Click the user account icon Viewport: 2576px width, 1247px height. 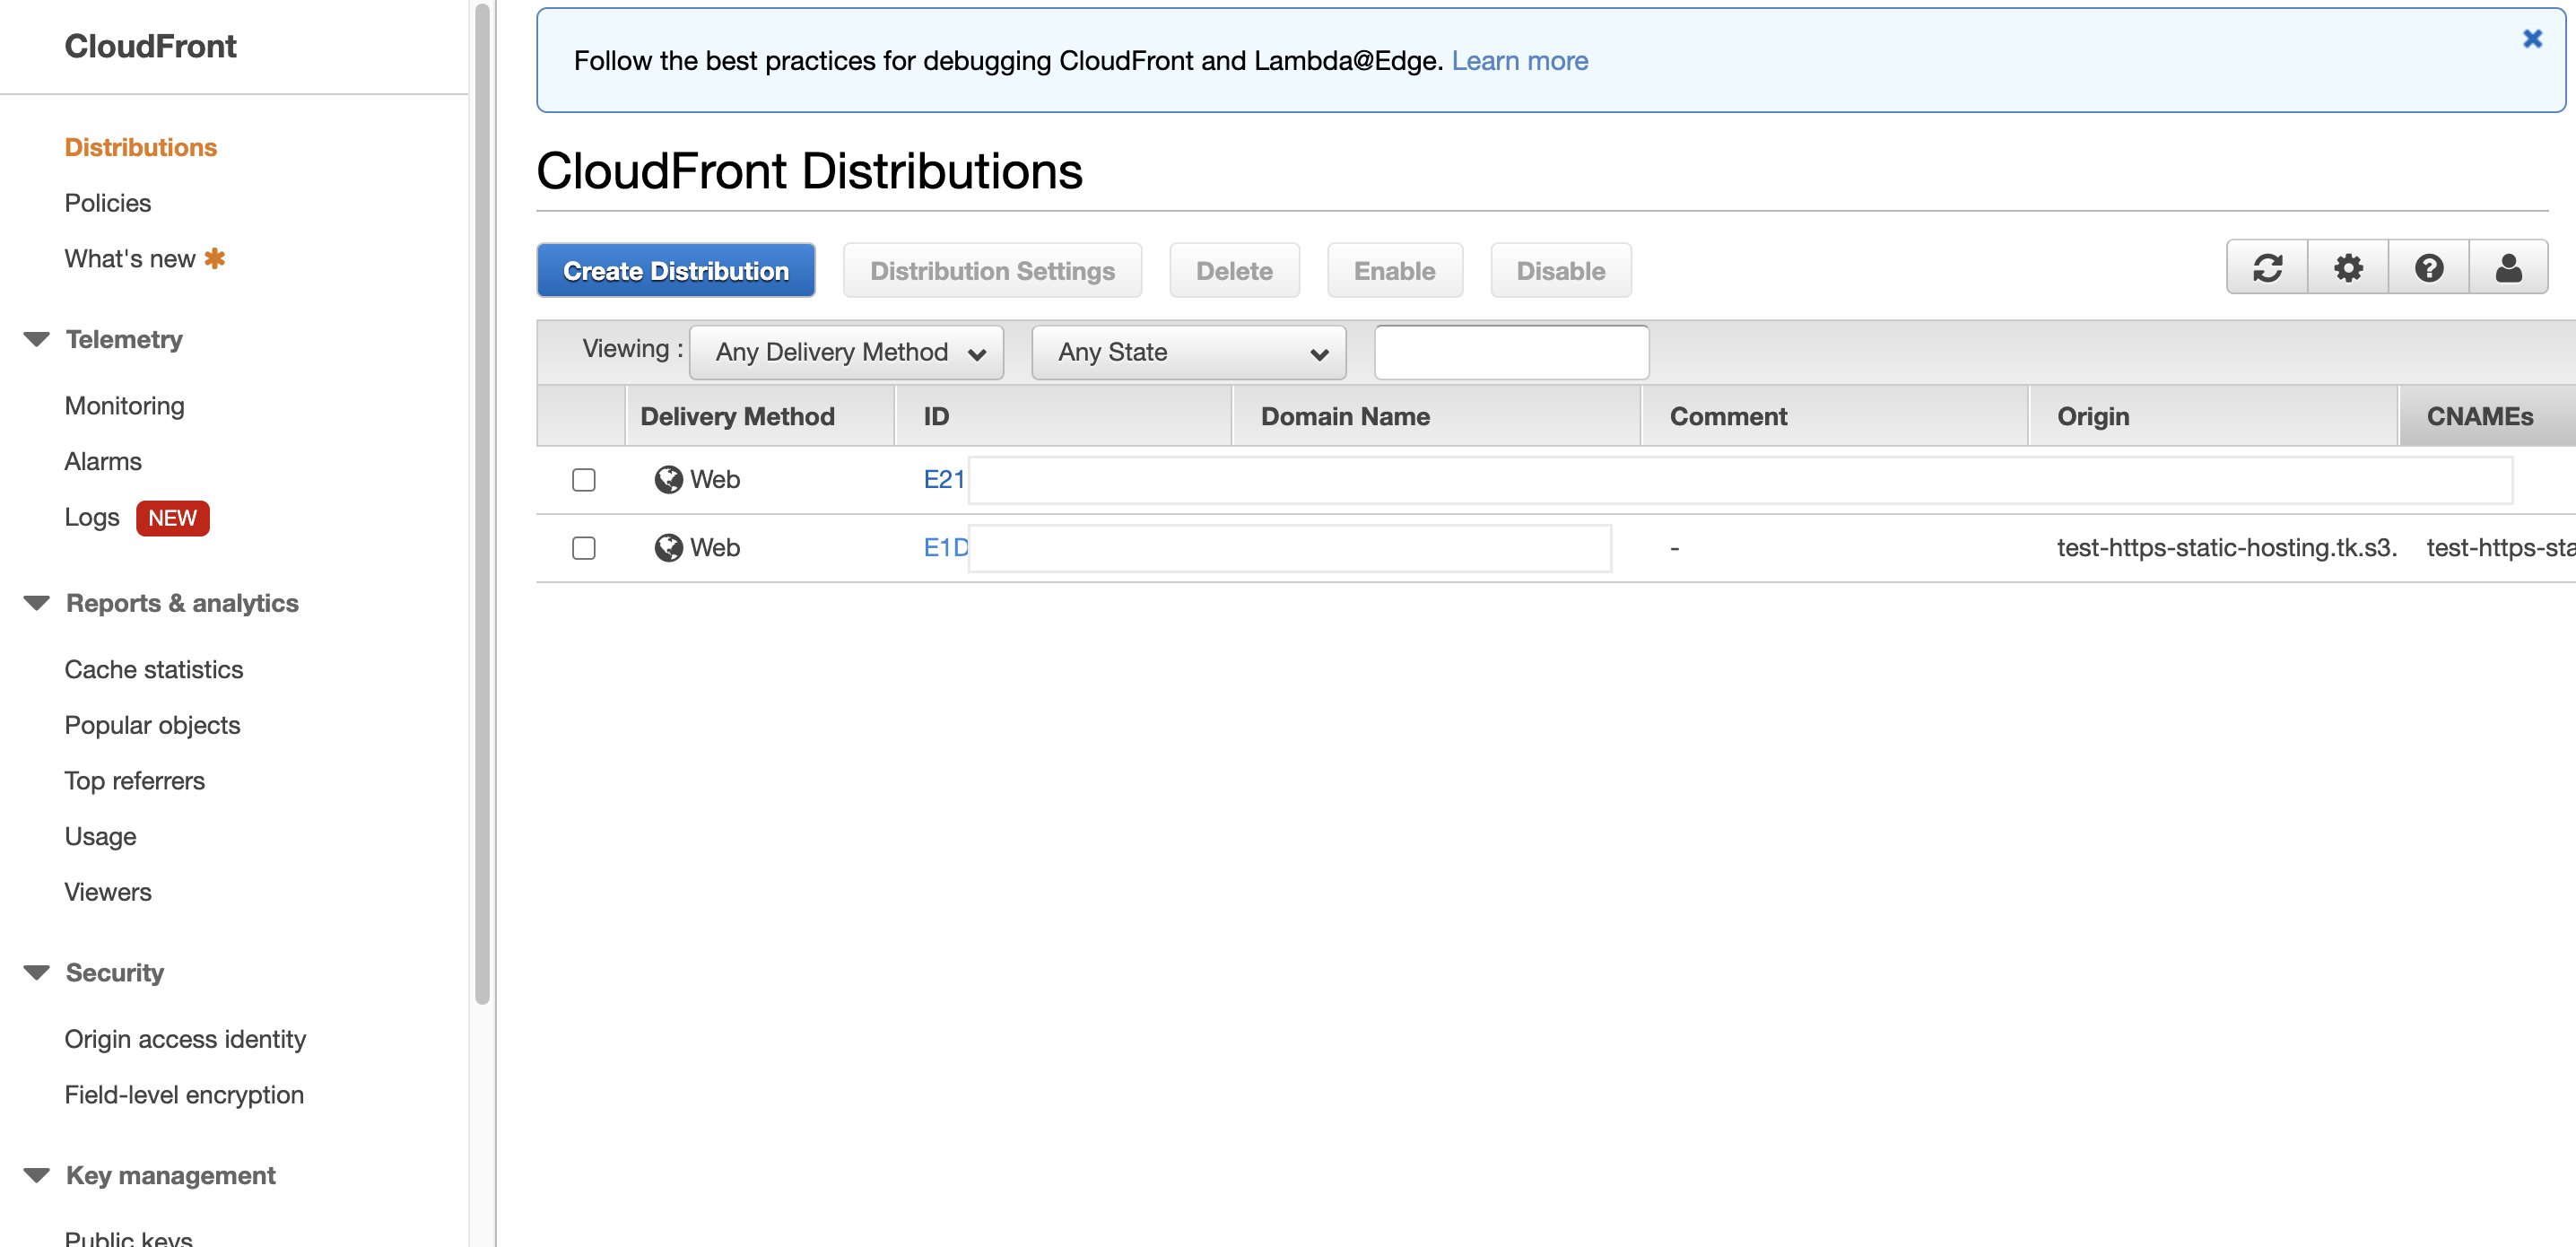point(2508,268)
